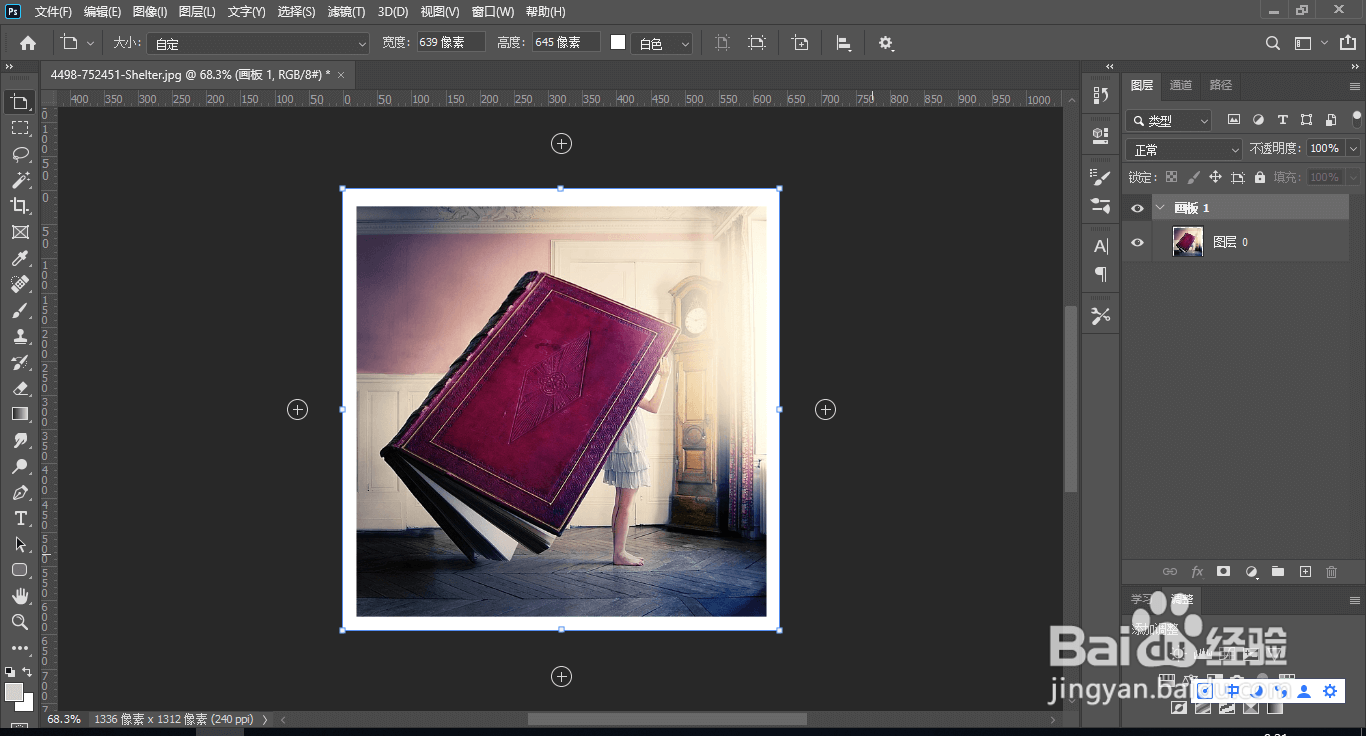Click the foreground color swatch

pyautogui.click(x=13, y=692)
